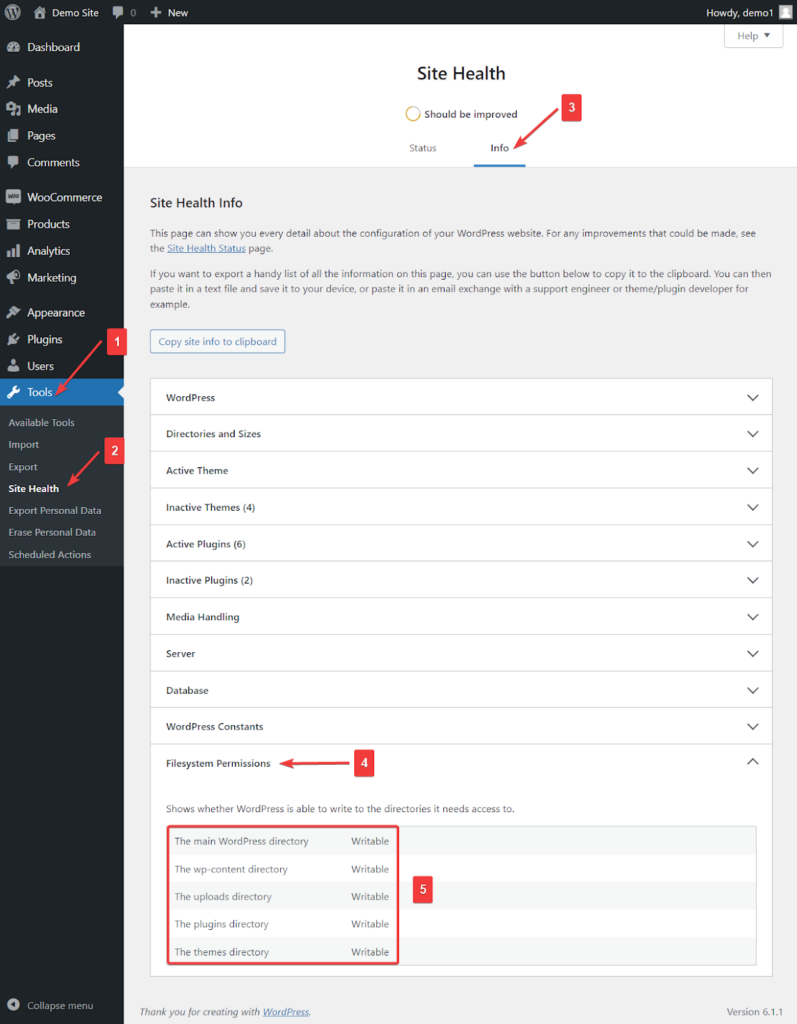This screenshot has width=797, height=1024.
Task: Open Available Tools submenu item
Action: click(41, 423)
